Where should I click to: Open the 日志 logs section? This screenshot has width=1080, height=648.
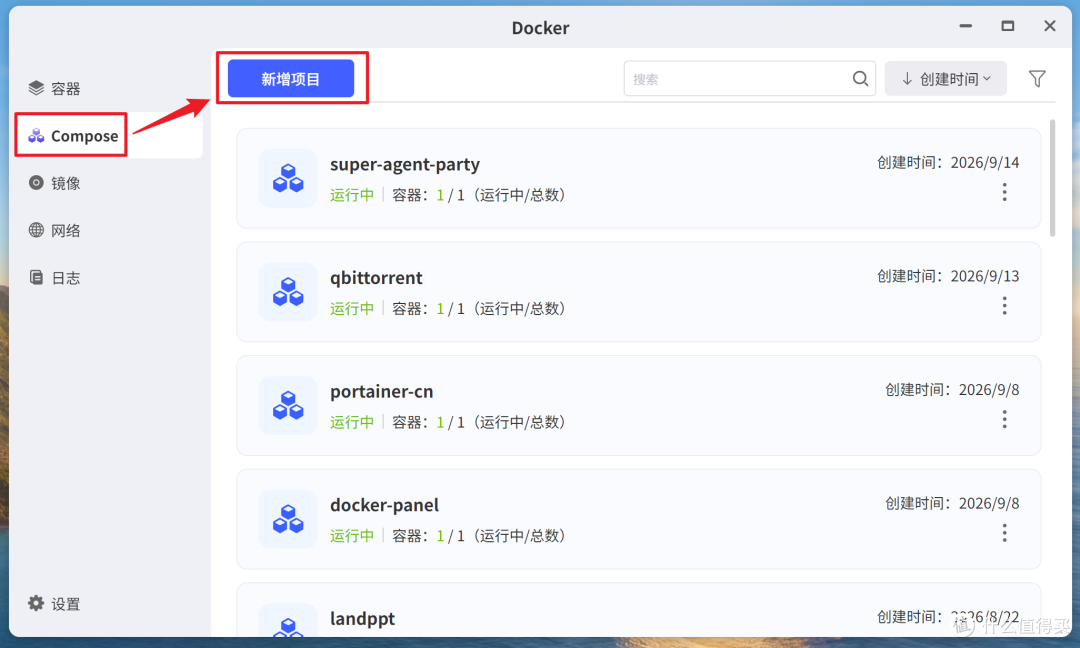pyautogui.click(x=54, y=278)
